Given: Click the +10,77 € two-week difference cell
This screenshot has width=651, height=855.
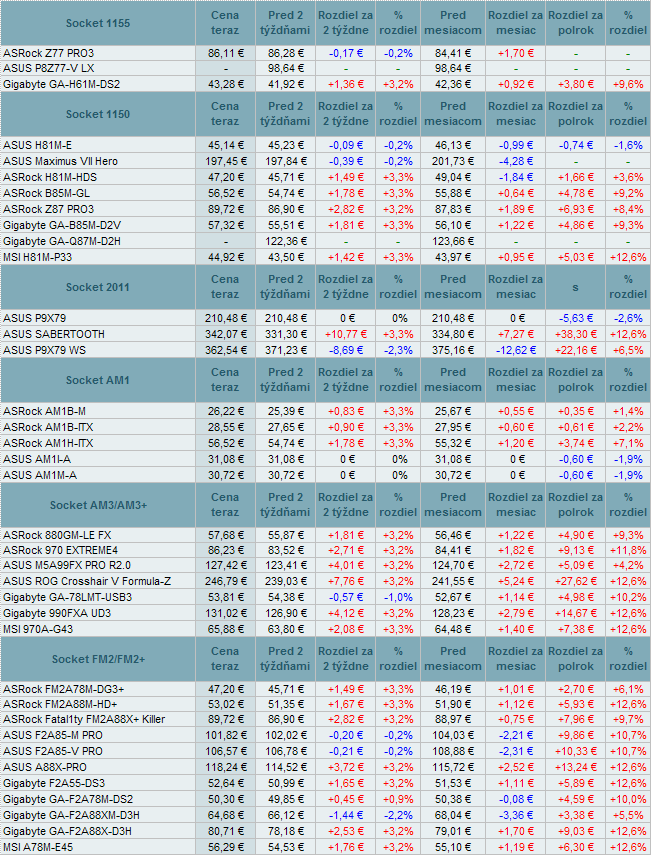Looking at the screenshot, I should pos(346,334).
